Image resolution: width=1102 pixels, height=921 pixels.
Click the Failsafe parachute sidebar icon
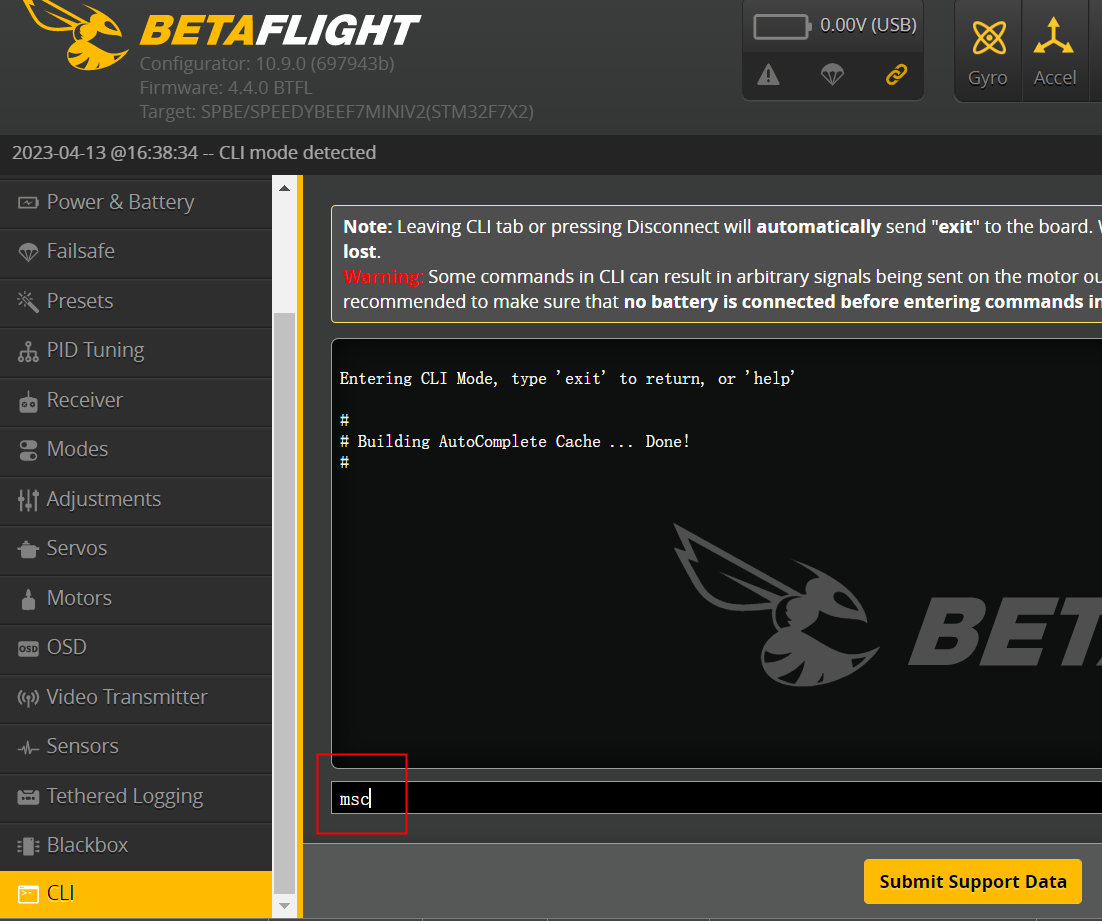[x=28, y=252]
